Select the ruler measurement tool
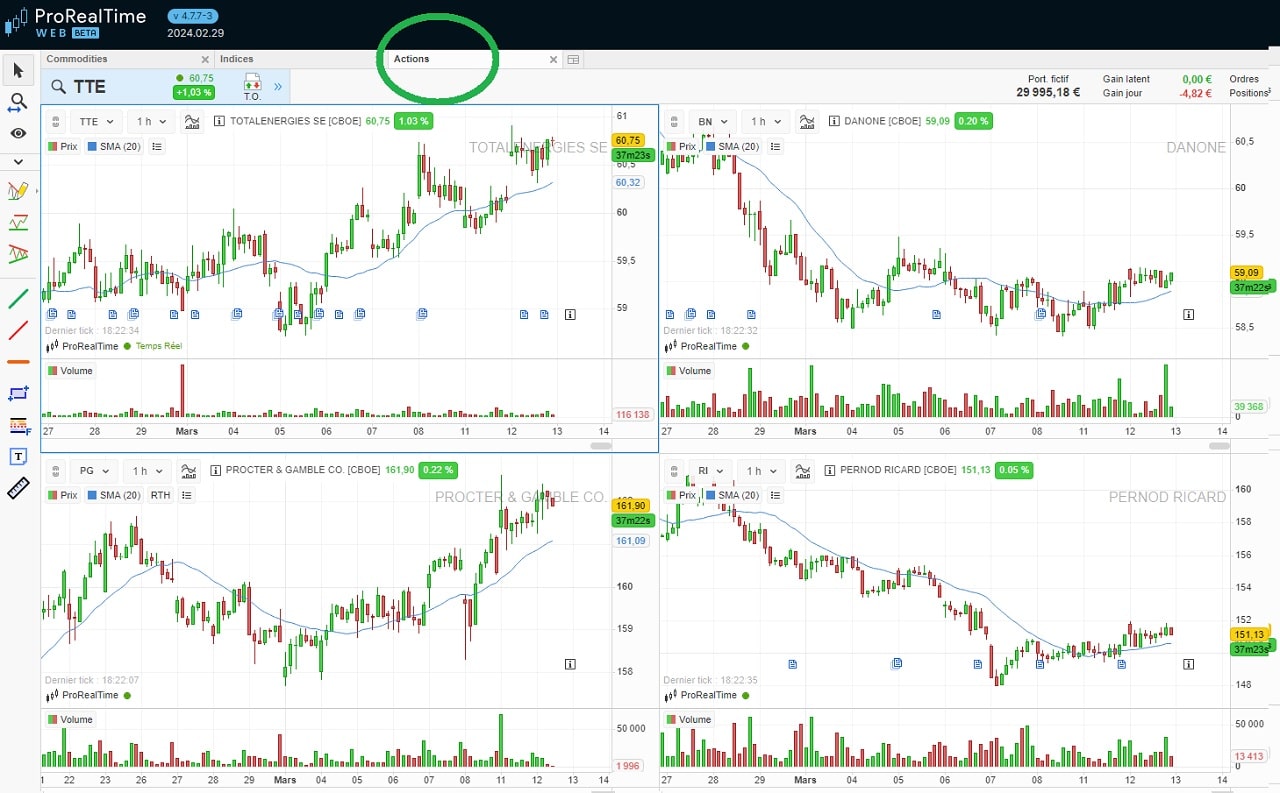 click(18, 488)
